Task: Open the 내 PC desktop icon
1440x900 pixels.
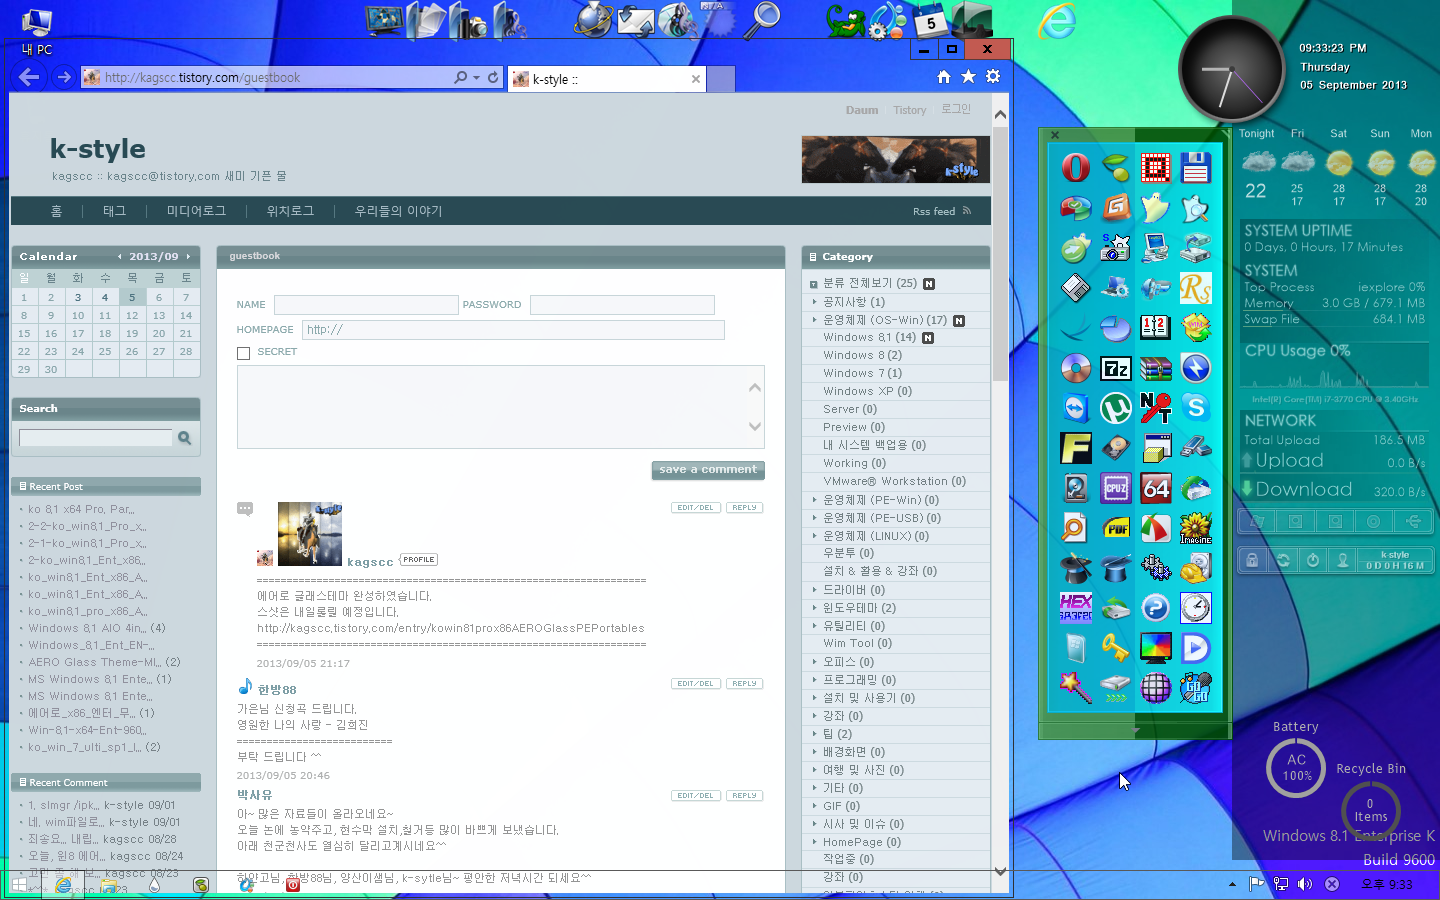Action: pyautogui.click(x=36, y=30)
